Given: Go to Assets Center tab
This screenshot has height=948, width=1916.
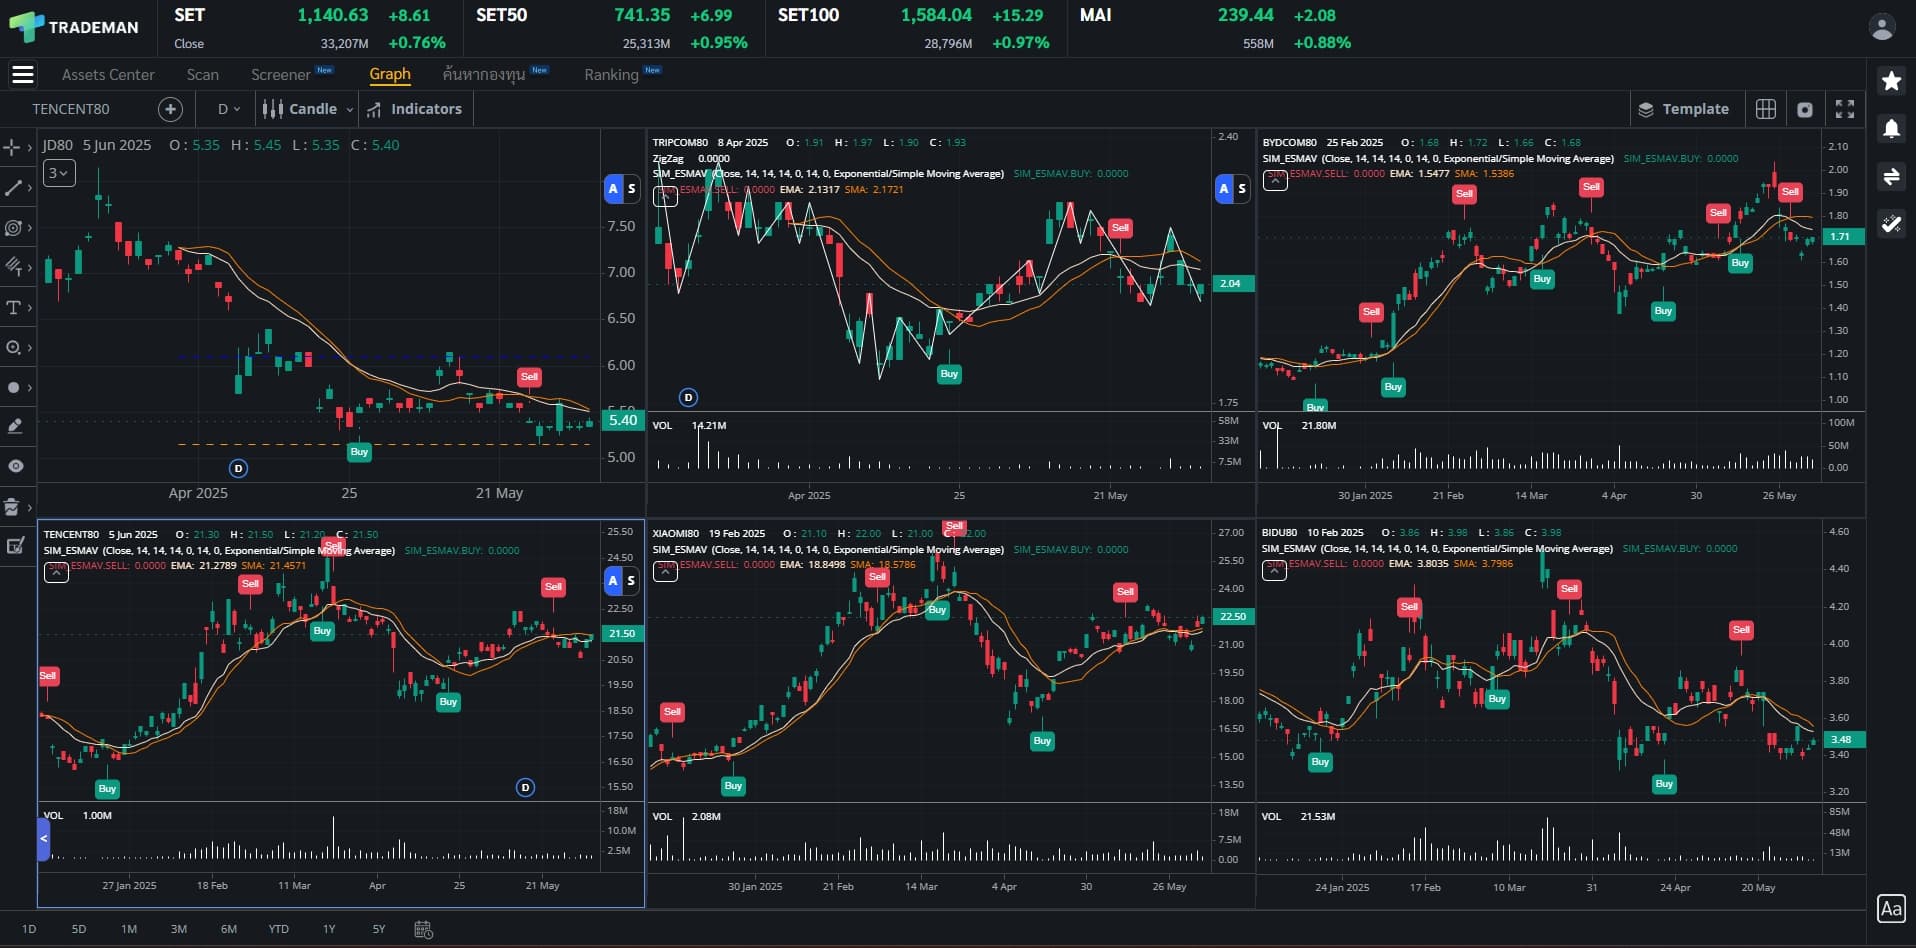Looking at the screenshot, I should coord(108,74).
